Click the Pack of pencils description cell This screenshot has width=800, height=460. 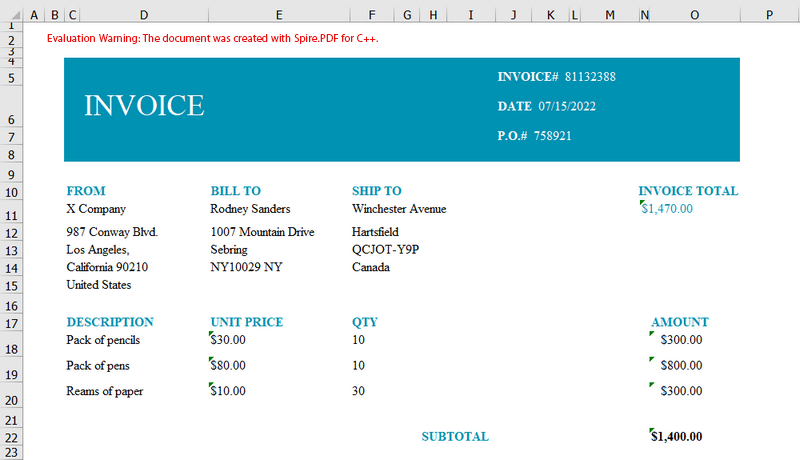[103, 340]
